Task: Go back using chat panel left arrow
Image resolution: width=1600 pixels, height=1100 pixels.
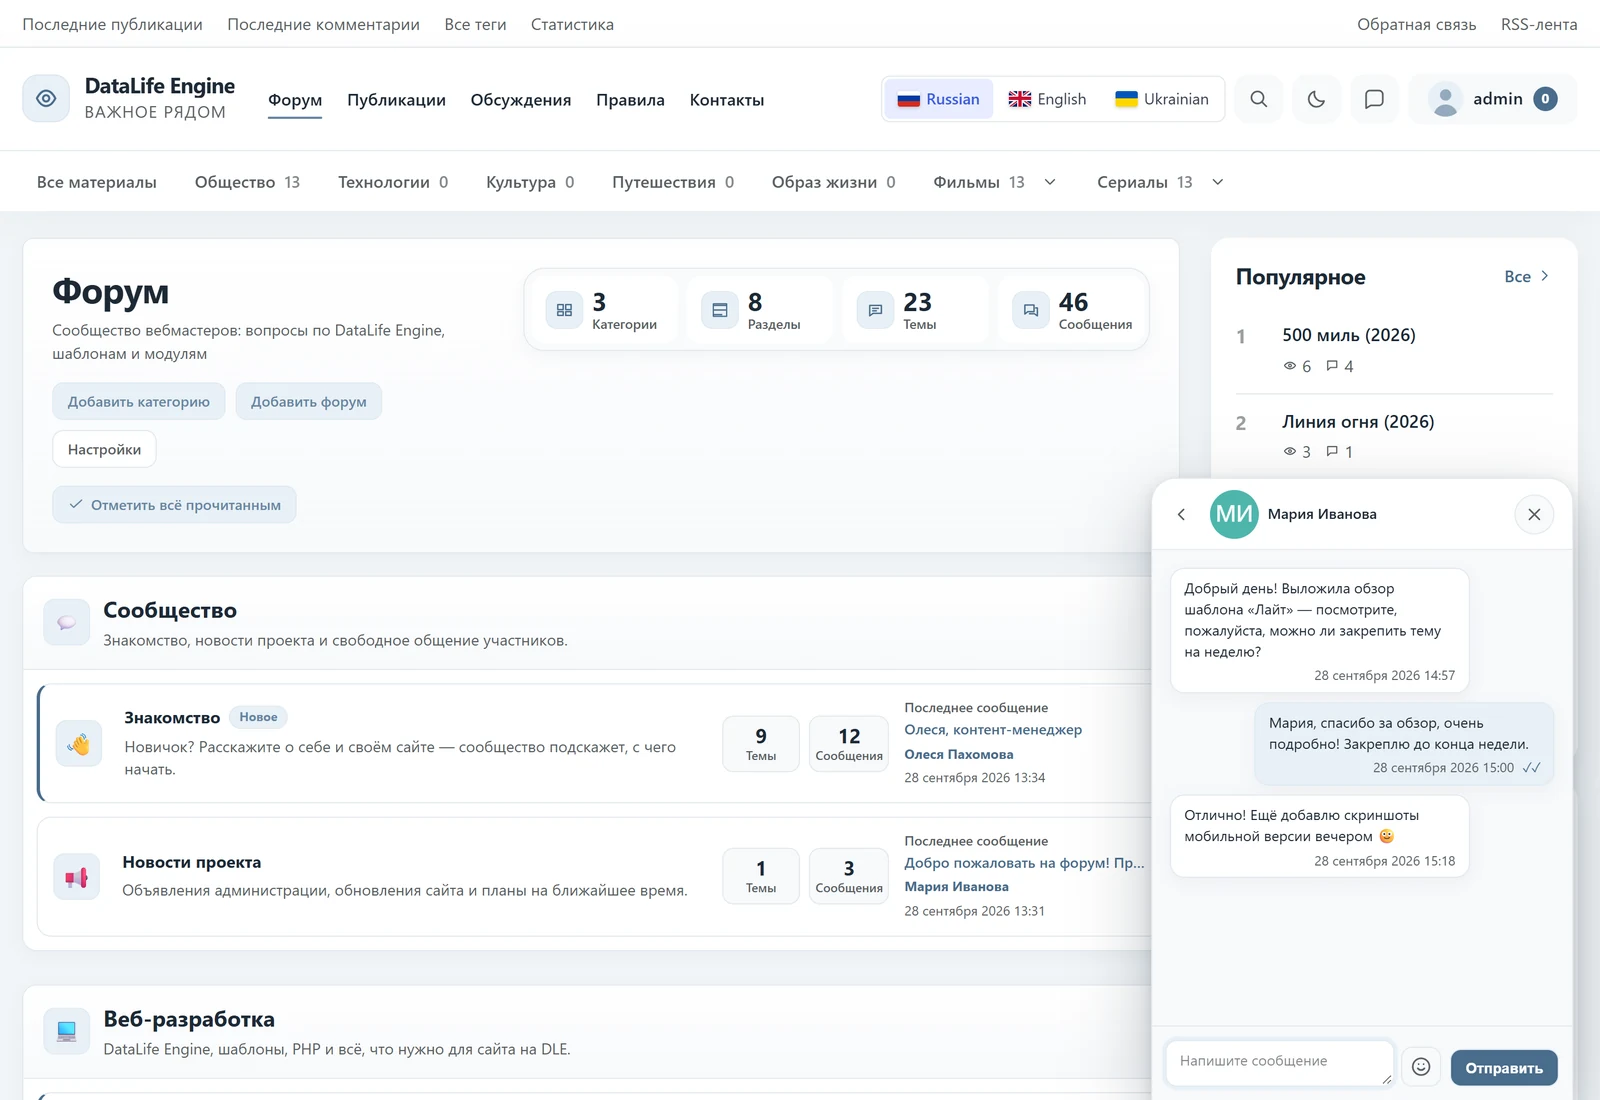Action: click(x=1181, y=514)
